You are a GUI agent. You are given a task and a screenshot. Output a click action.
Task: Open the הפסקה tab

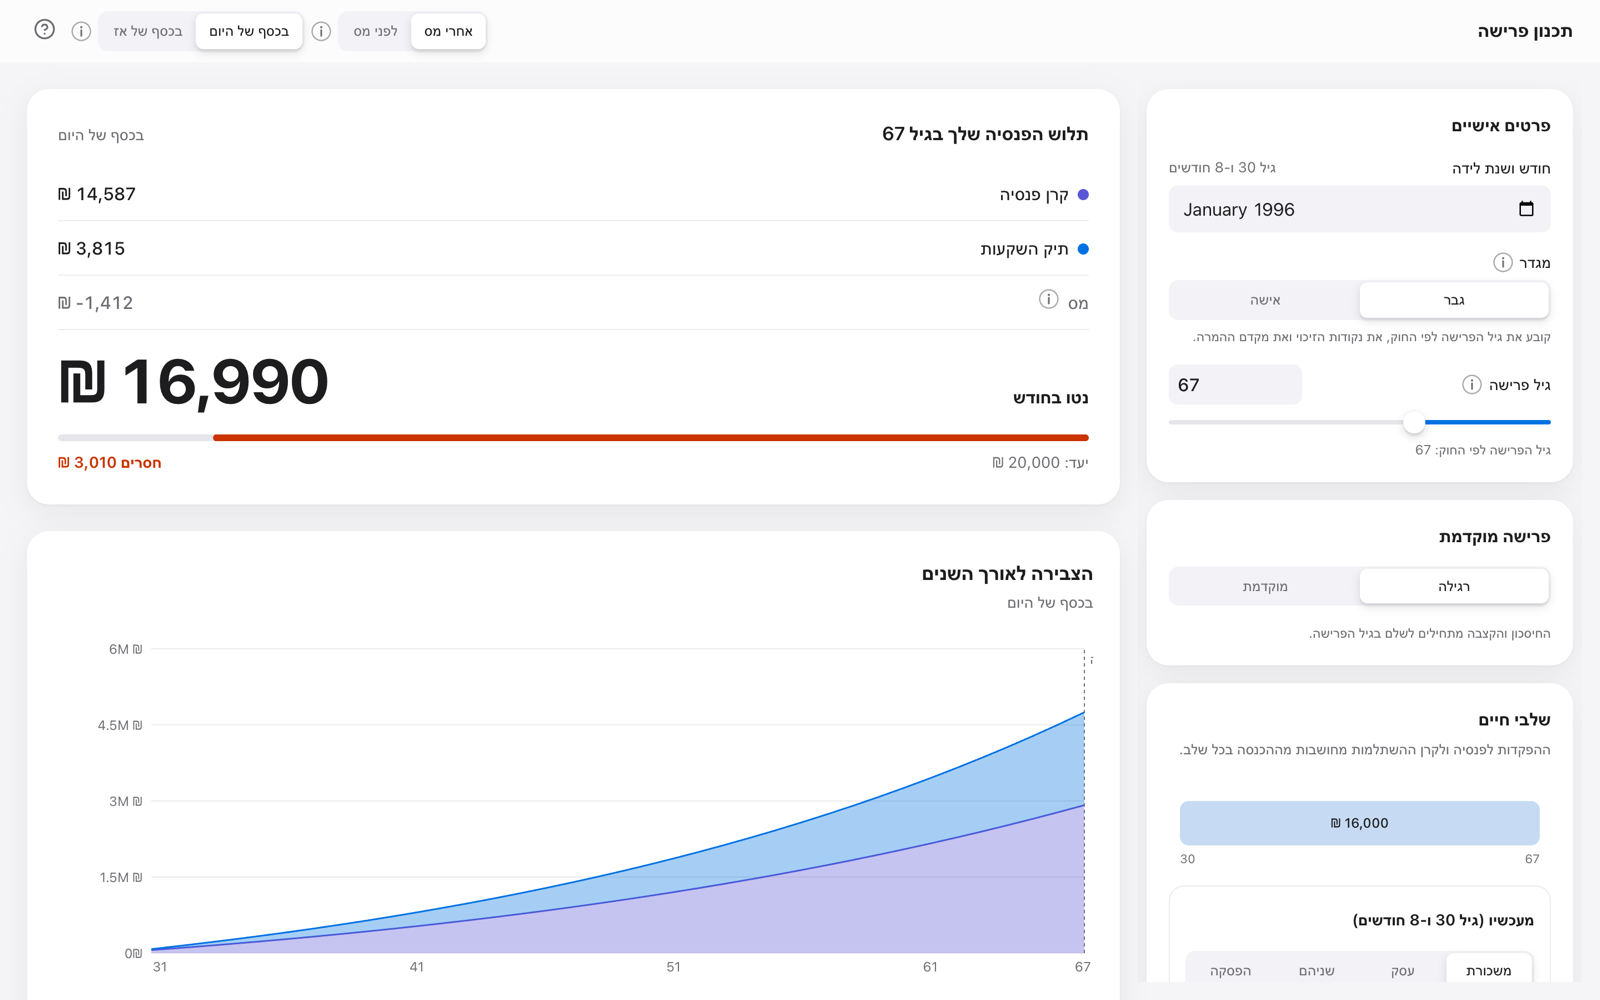coord(1230,970)
